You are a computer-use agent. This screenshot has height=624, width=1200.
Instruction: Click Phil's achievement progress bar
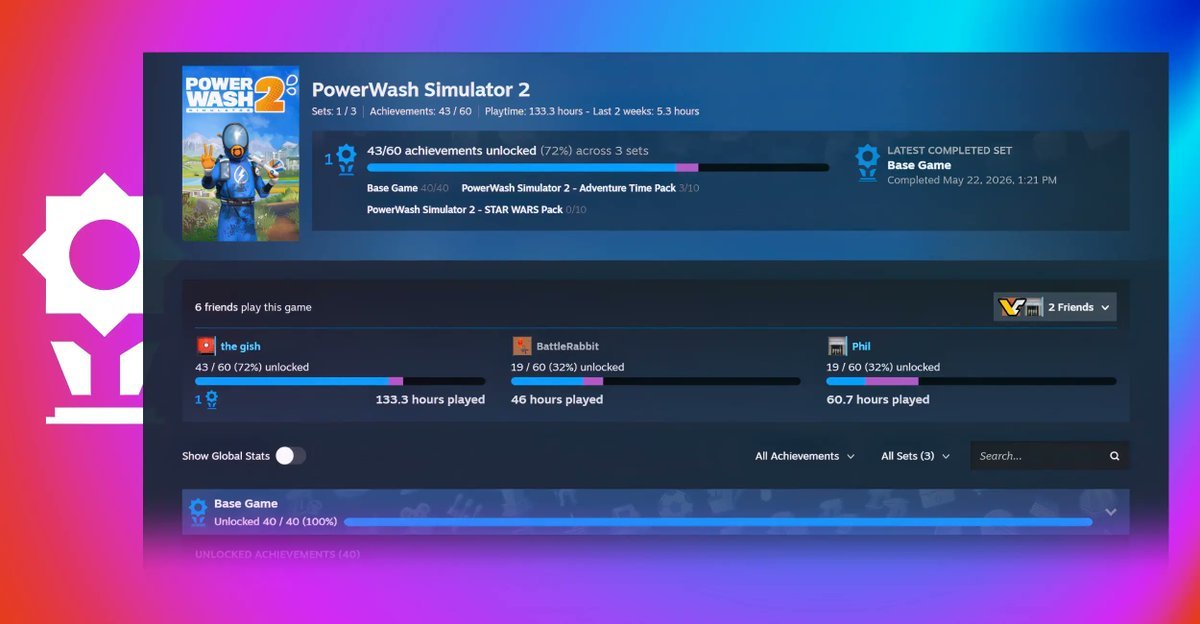(x=971, y=381)
